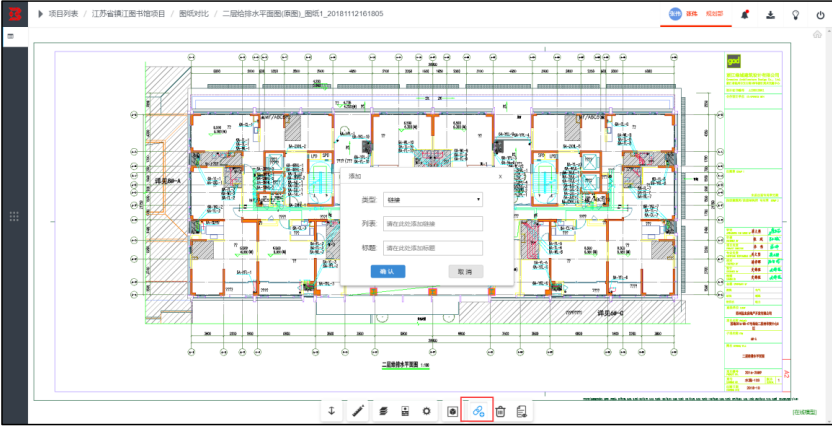Select the anchor/measure tool in bottom toolbar
This screenshot has height=428, width=832.
(332, 410)
